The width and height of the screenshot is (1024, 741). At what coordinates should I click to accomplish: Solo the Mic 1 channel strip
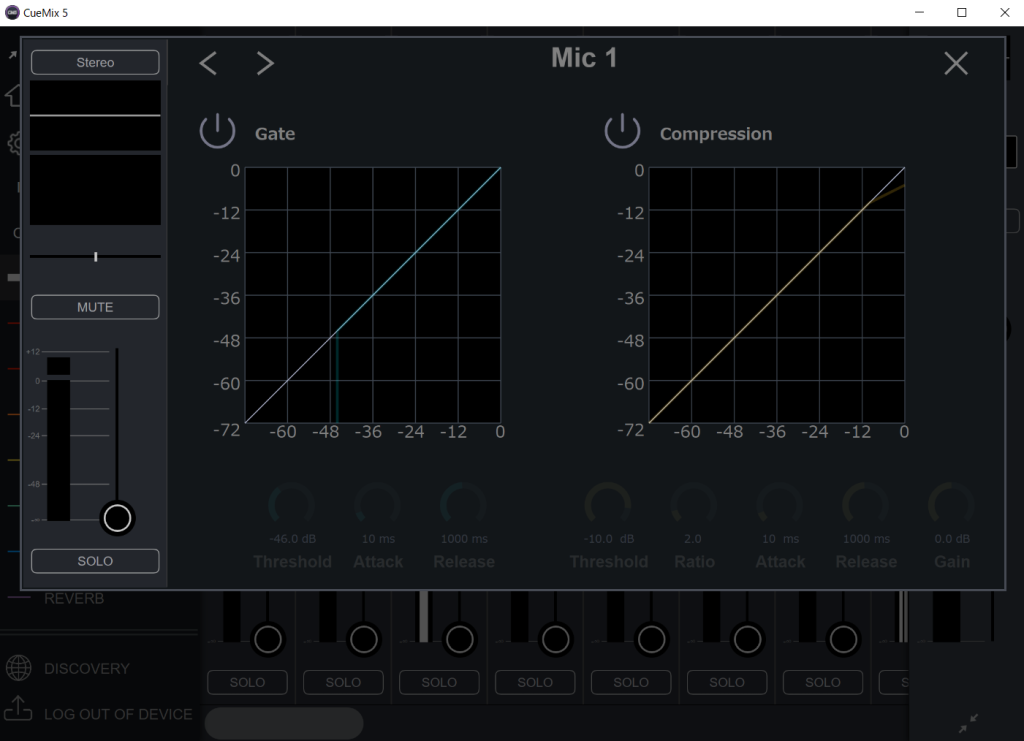tap(95, 561)
